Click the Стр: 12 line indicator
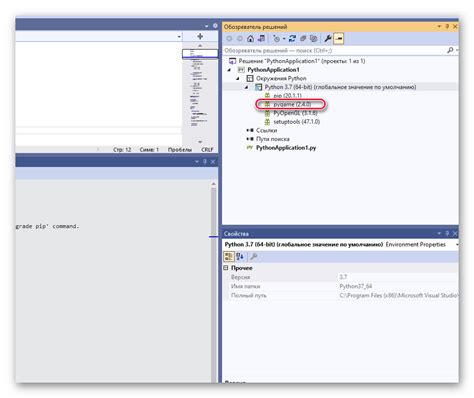Screen dimensions: 474x398 point(122,150)
